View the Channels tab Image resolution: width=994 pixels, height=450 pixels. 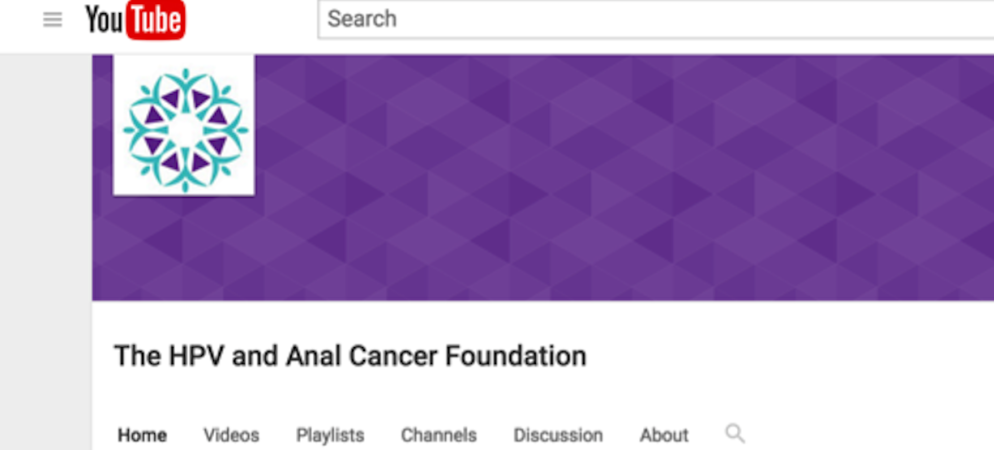pos(439,435)
